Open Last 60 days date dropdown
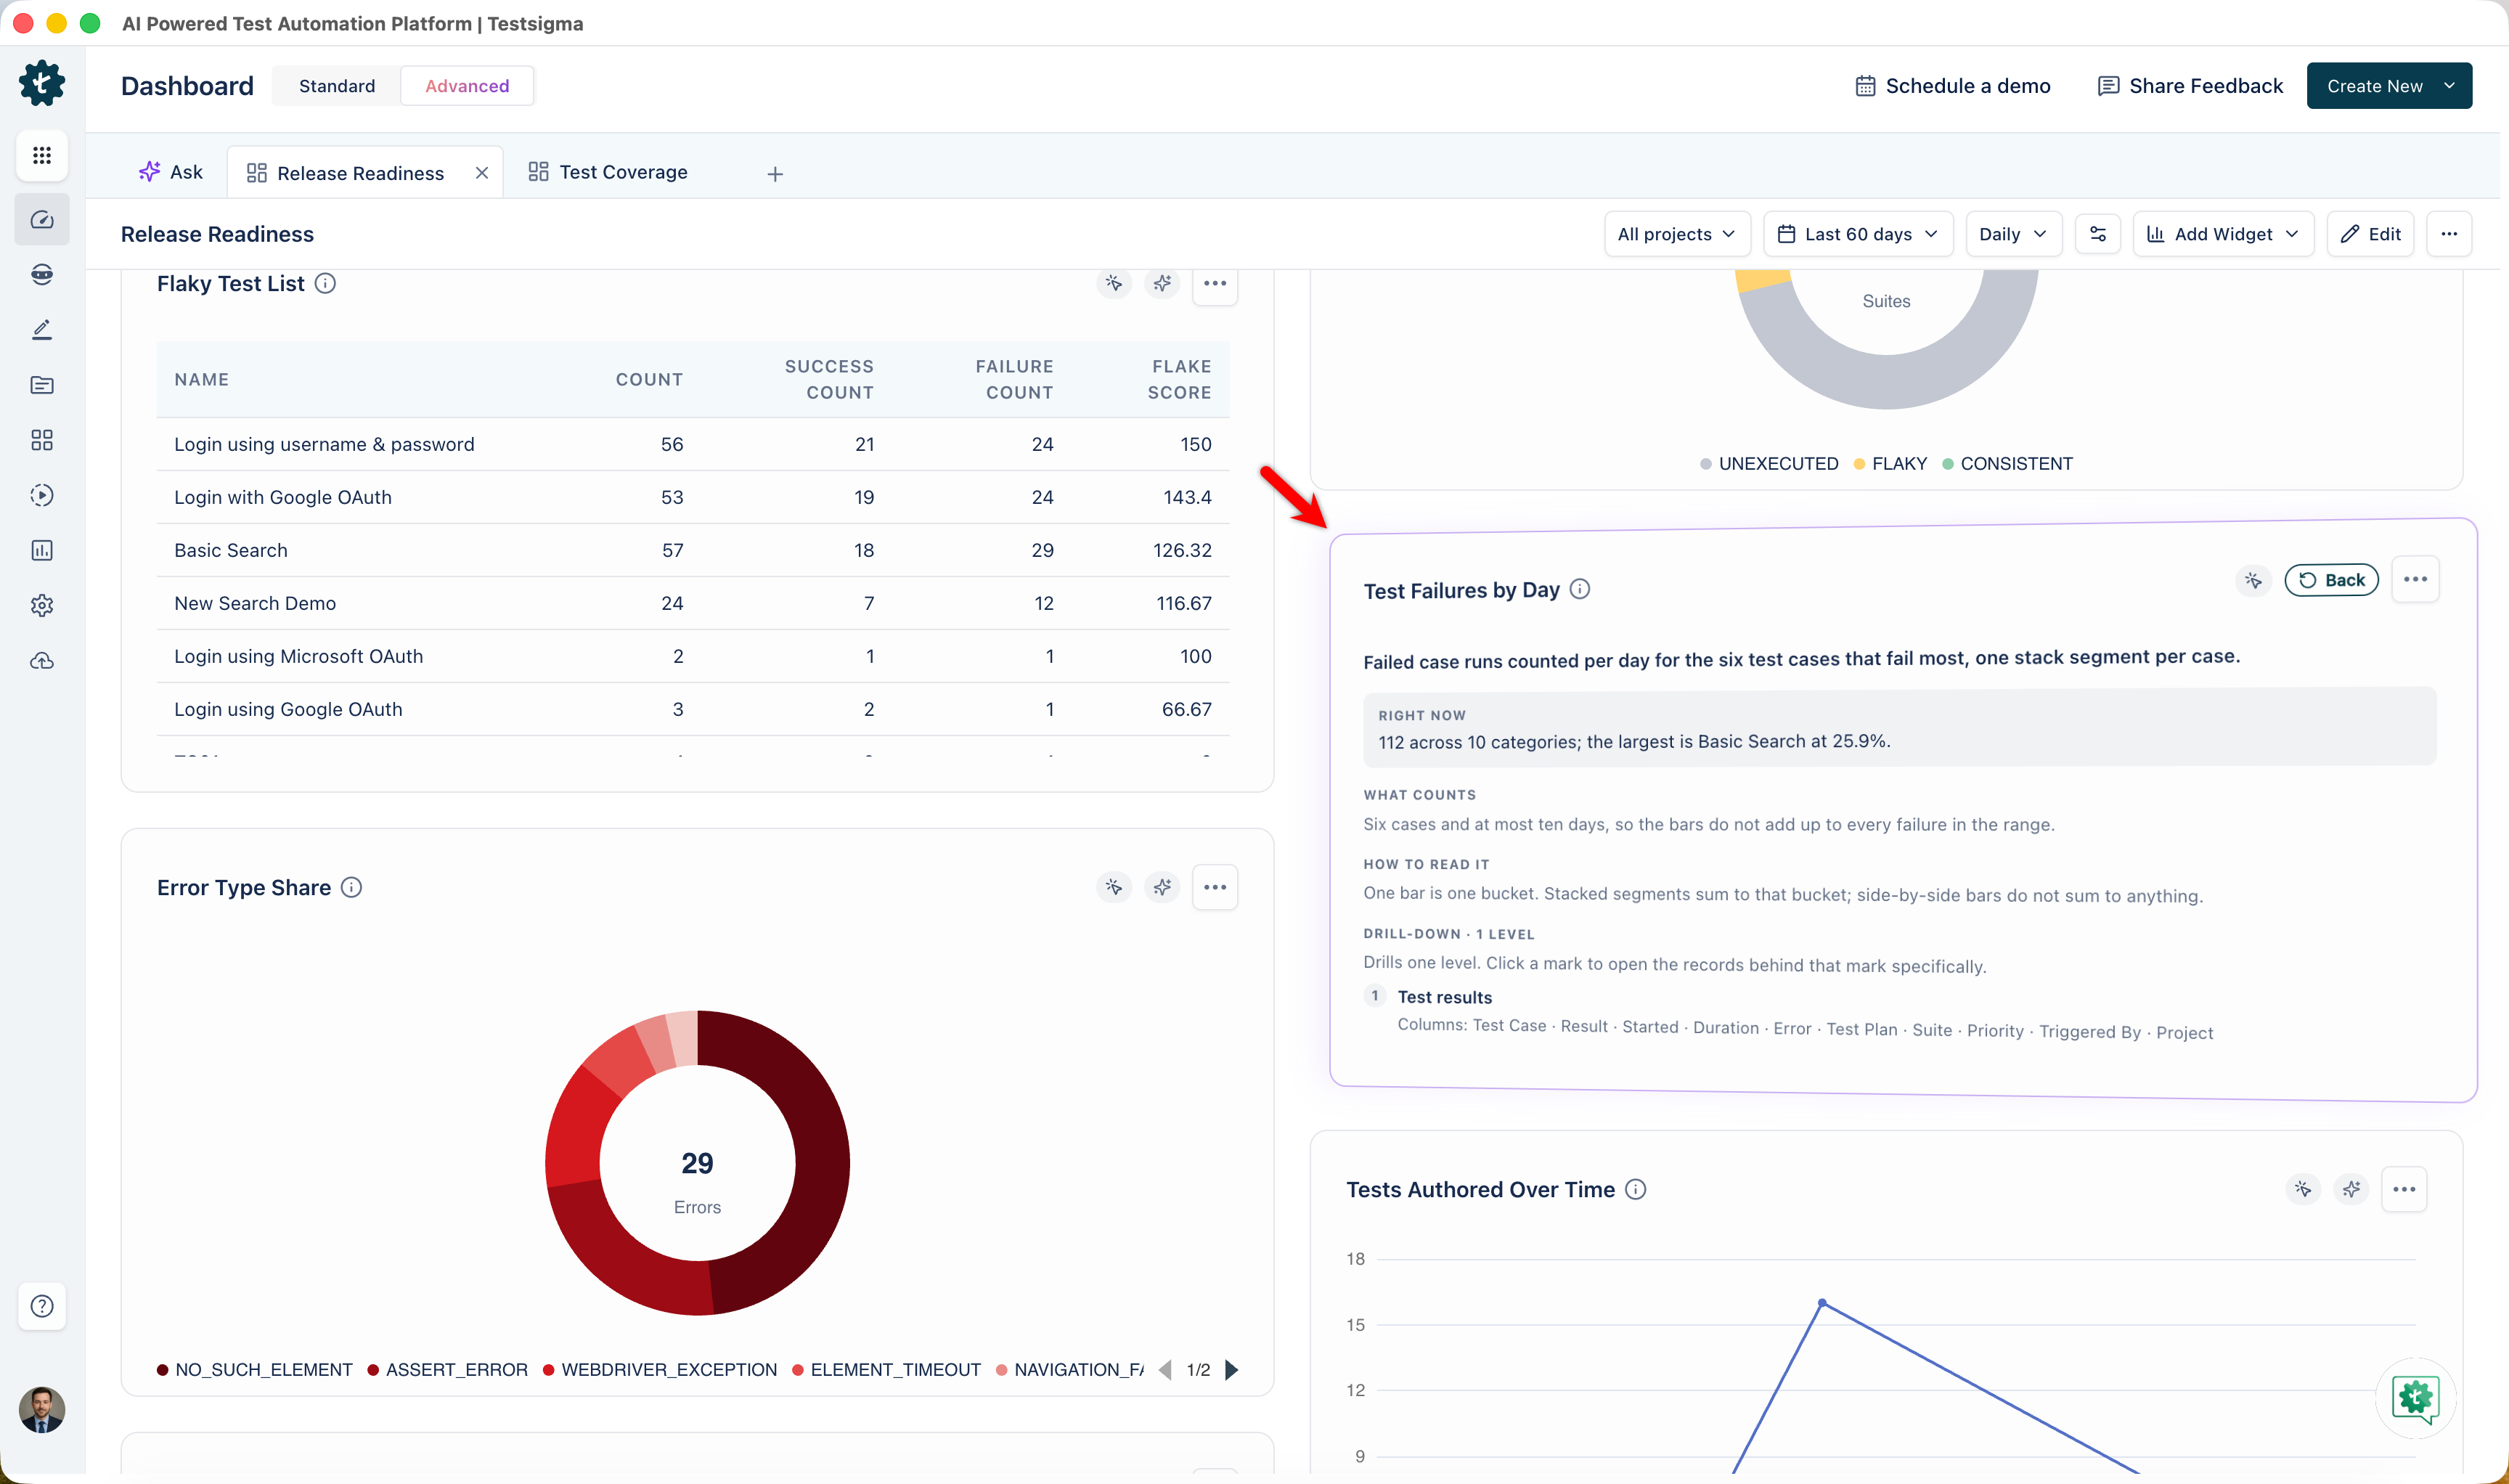 click(x=1858, y=234)
